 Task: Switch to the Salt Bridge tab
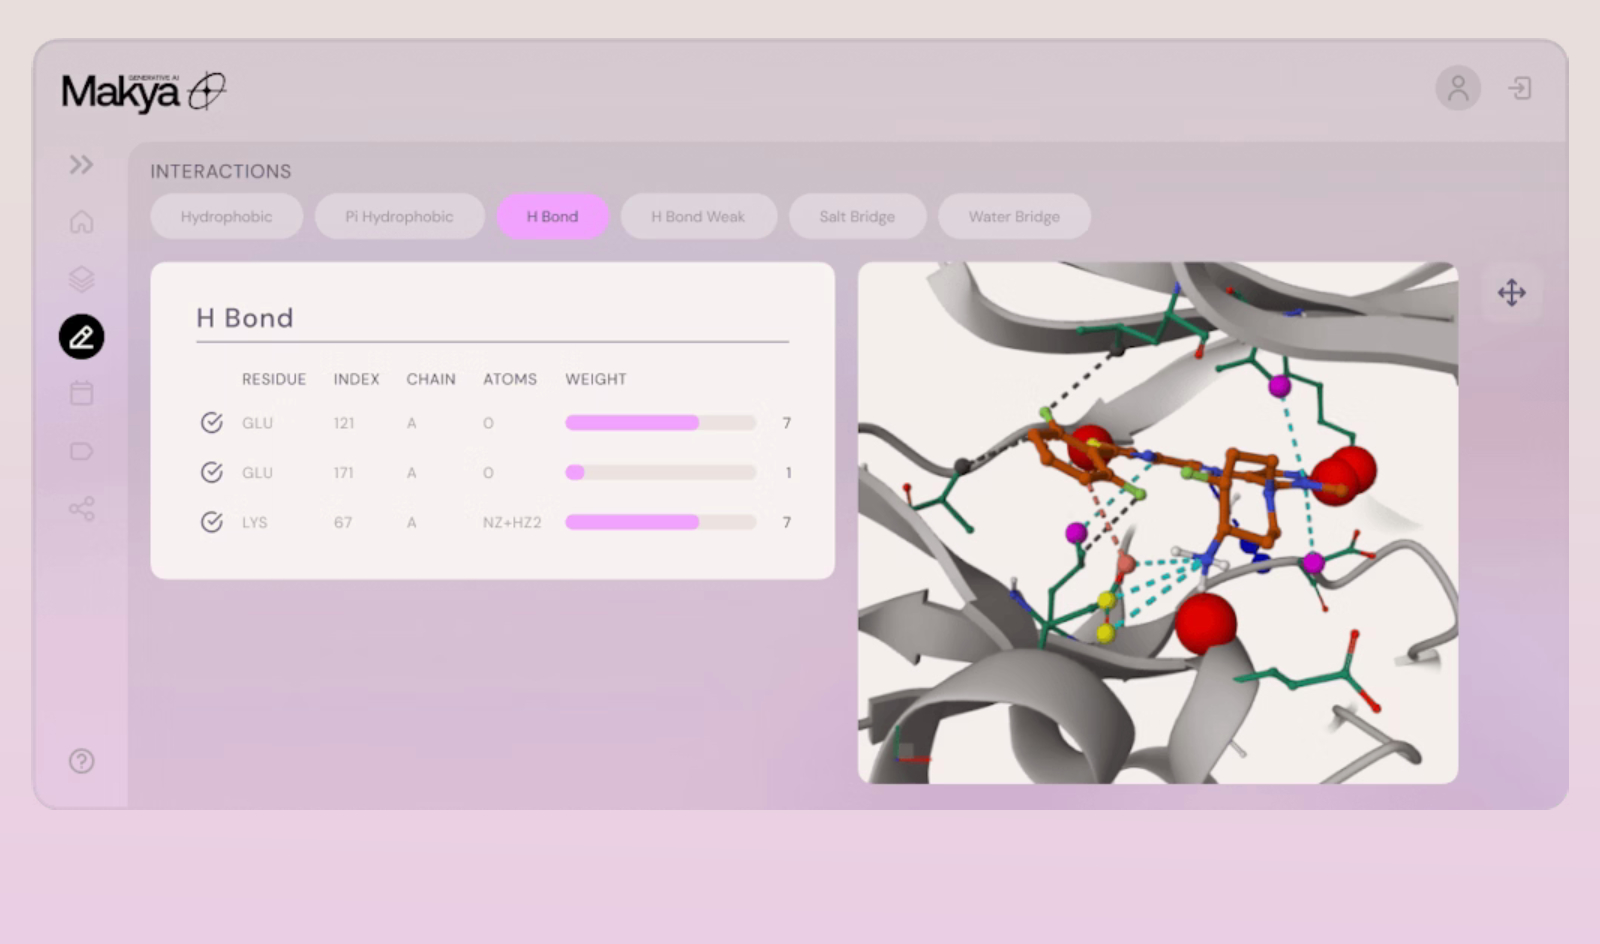coord(857,216)
